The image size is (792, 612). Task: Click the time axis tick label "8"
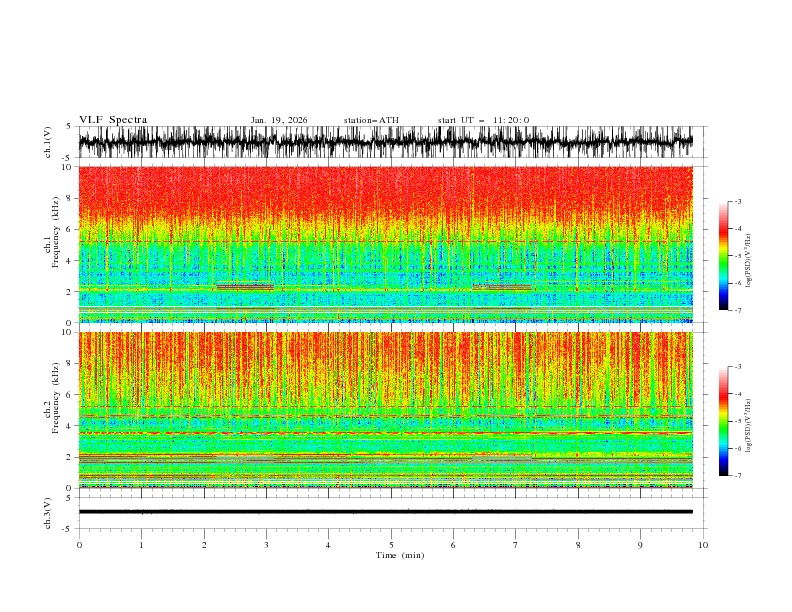pyautogui.click(x=578, y=545)
